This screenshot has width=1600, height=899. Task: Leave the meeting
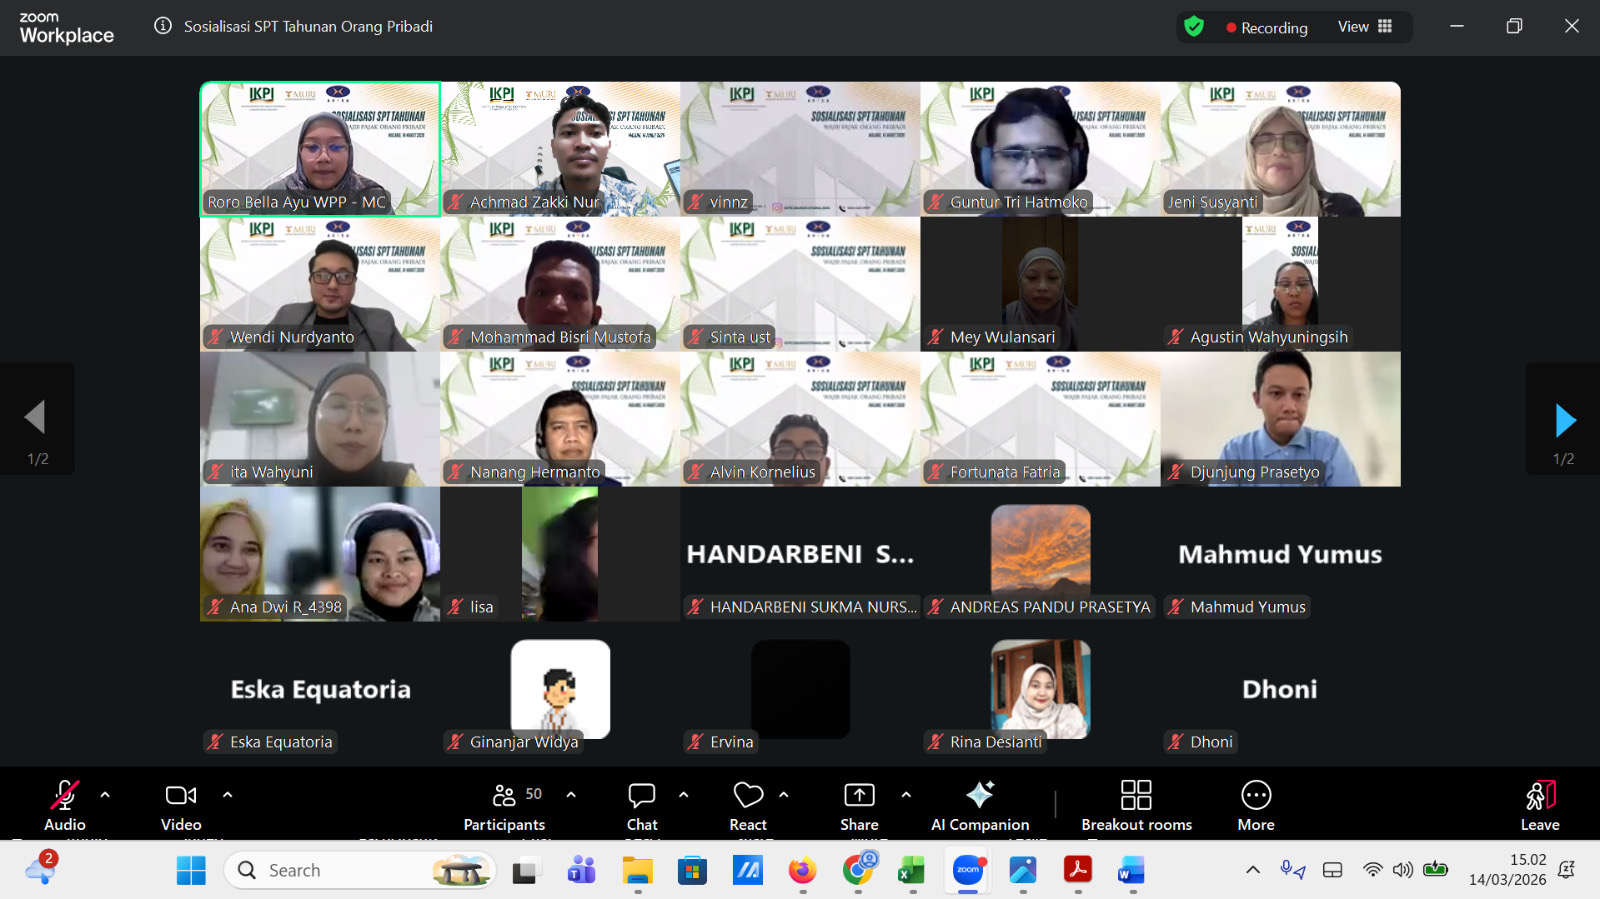pos(1540,805)
